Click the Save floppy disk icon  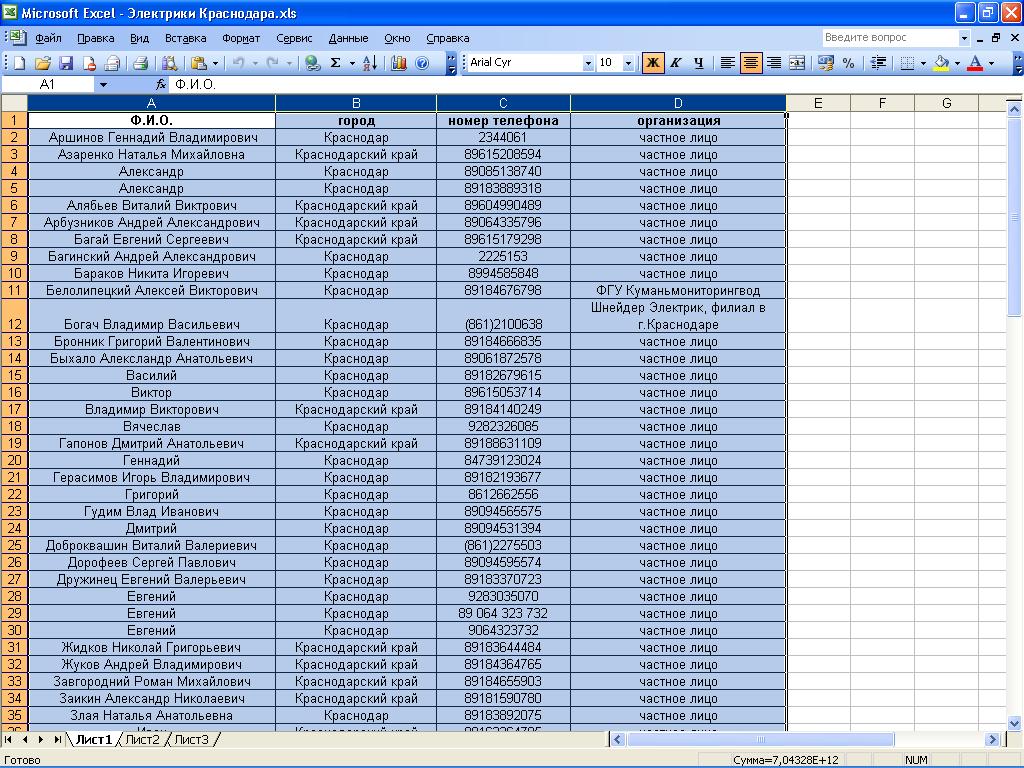[x=66, y=63]
